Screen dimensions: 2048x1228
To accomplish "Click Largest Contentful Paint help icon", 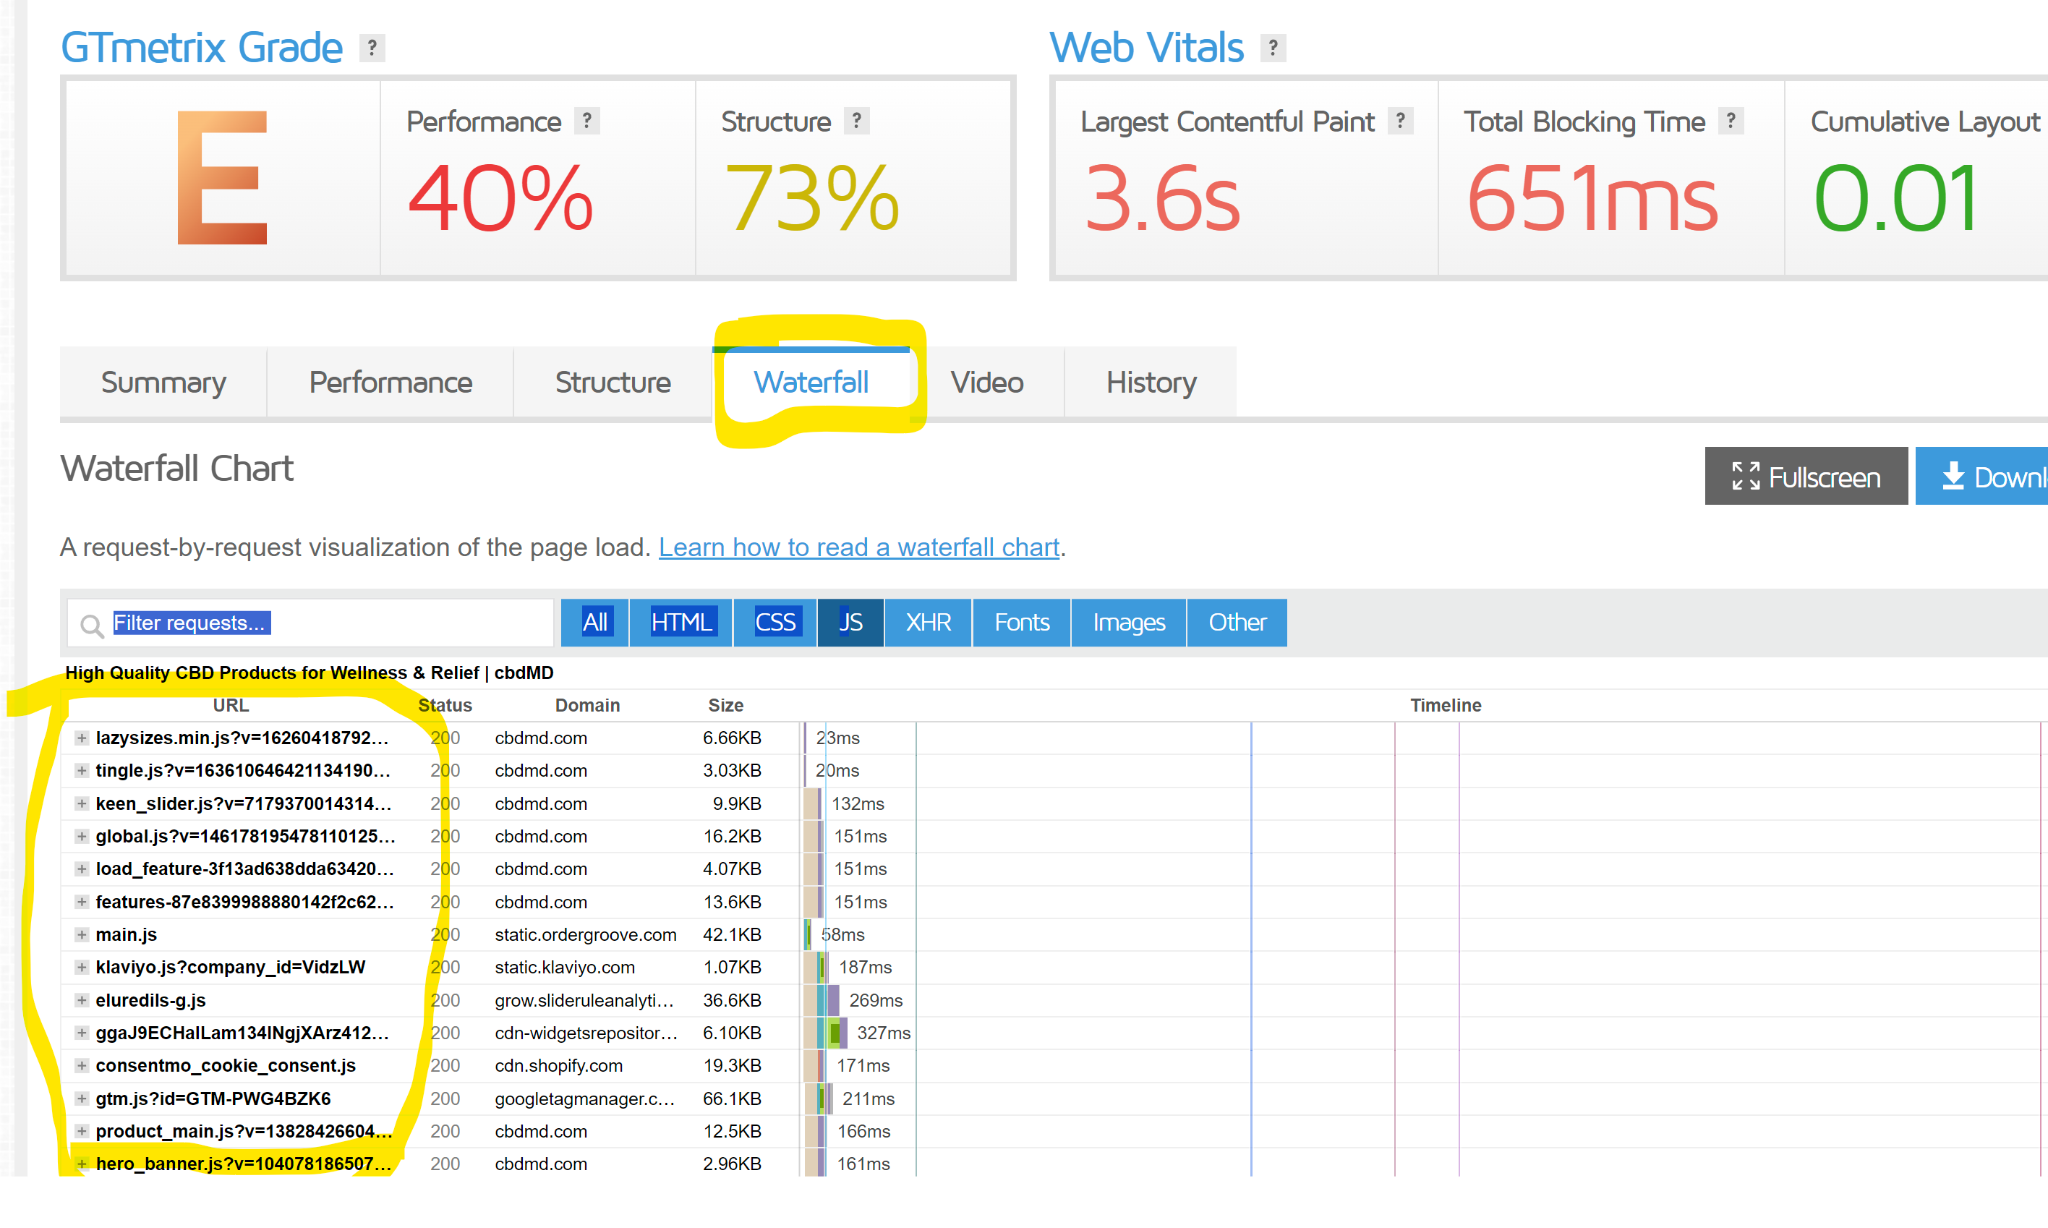I will point(1400,121).
